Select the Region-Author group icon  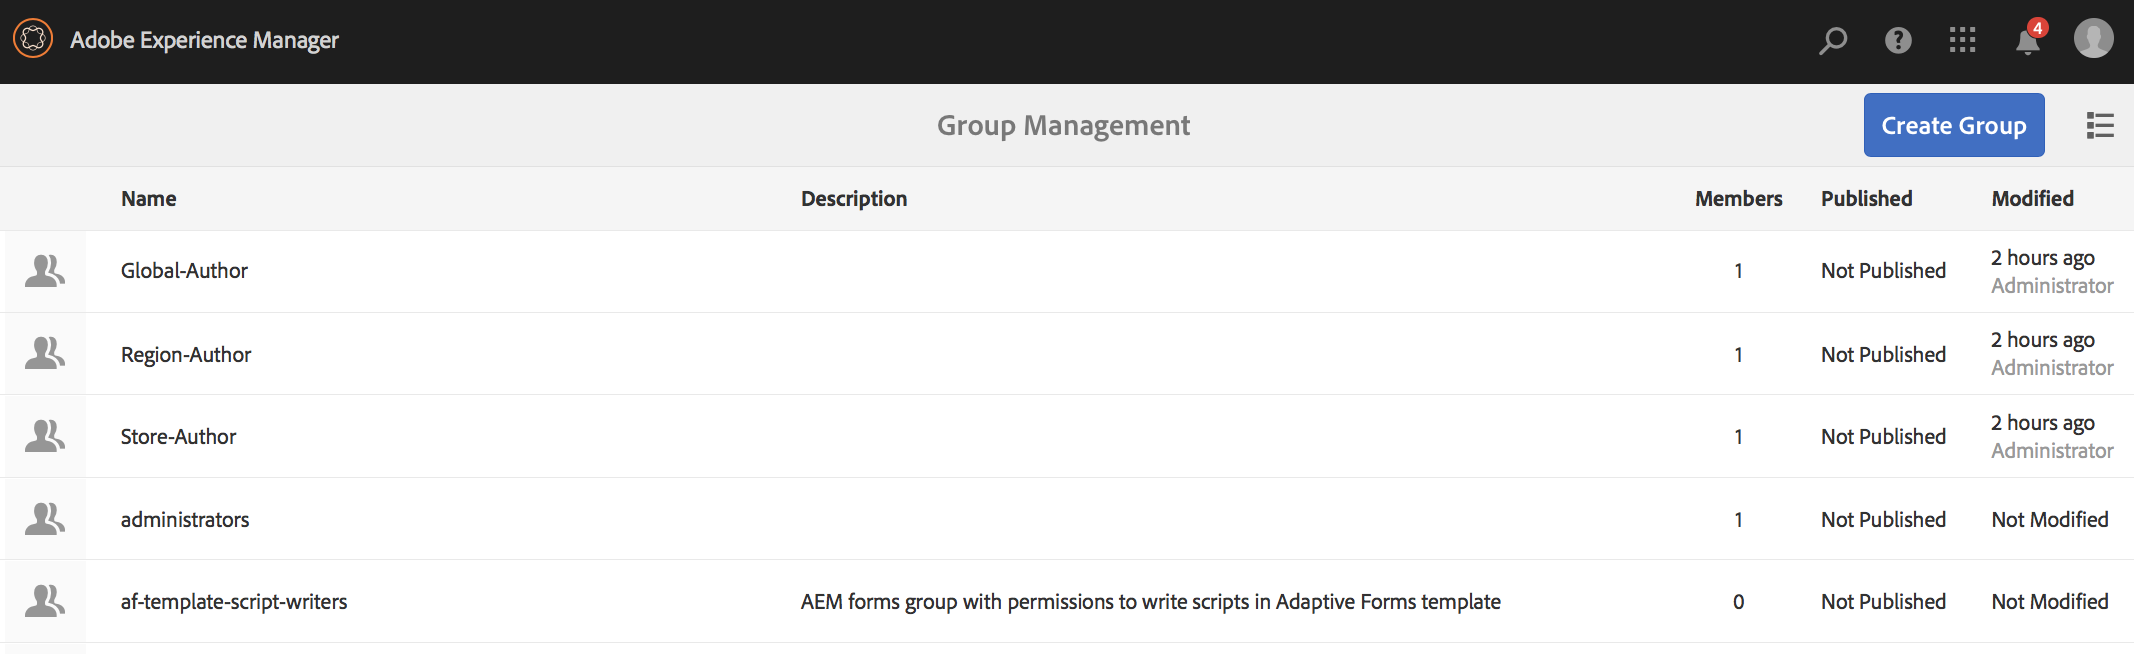45,354
